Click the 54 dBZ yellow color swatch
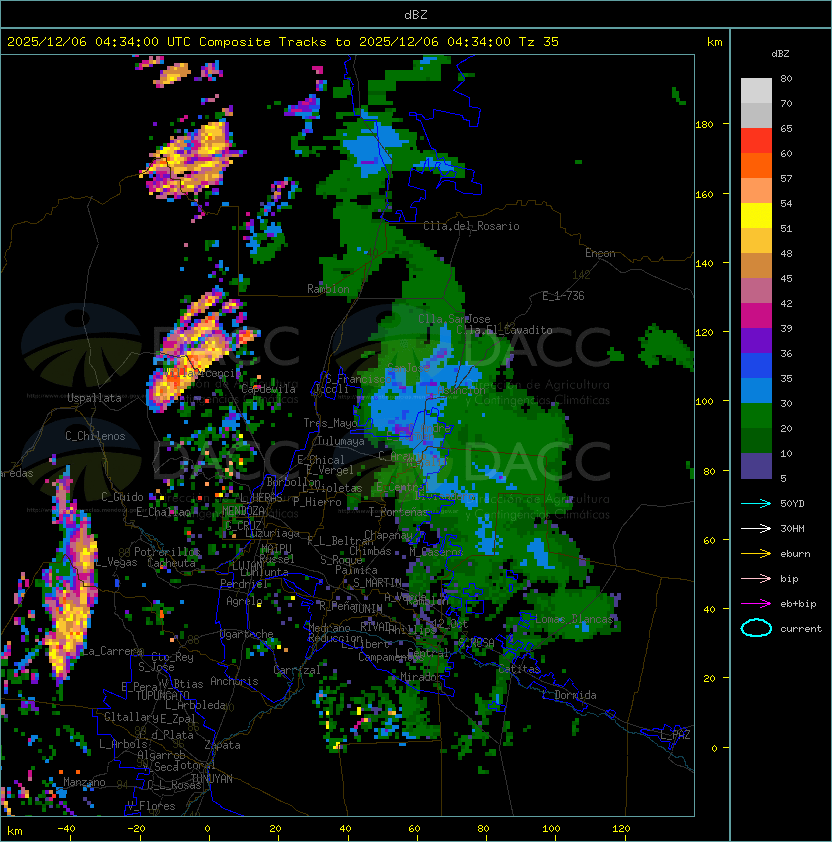Image resolution: width=832 pixels, height=842 pixels. click(x=756, y=215)
